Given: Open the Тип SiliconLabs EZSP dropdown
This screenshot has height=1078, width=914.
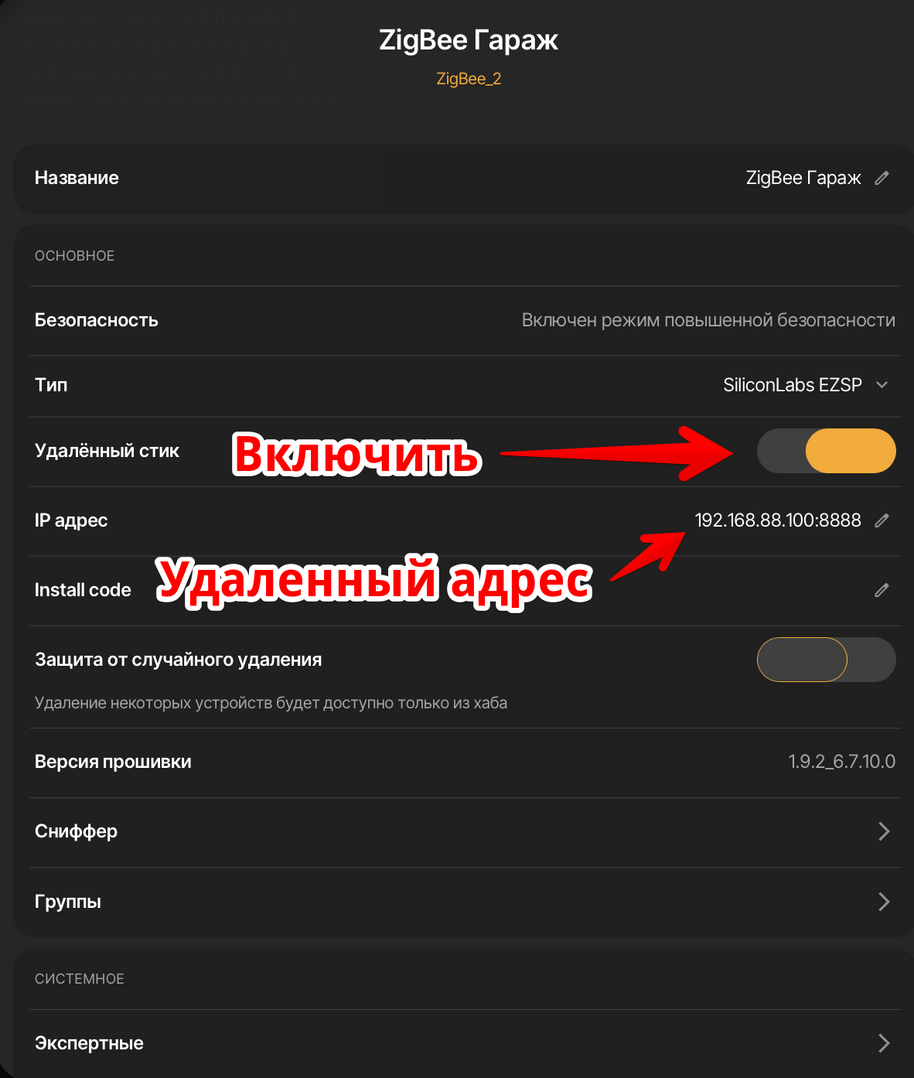Looking at the screenshot, I should click(805, 385).
